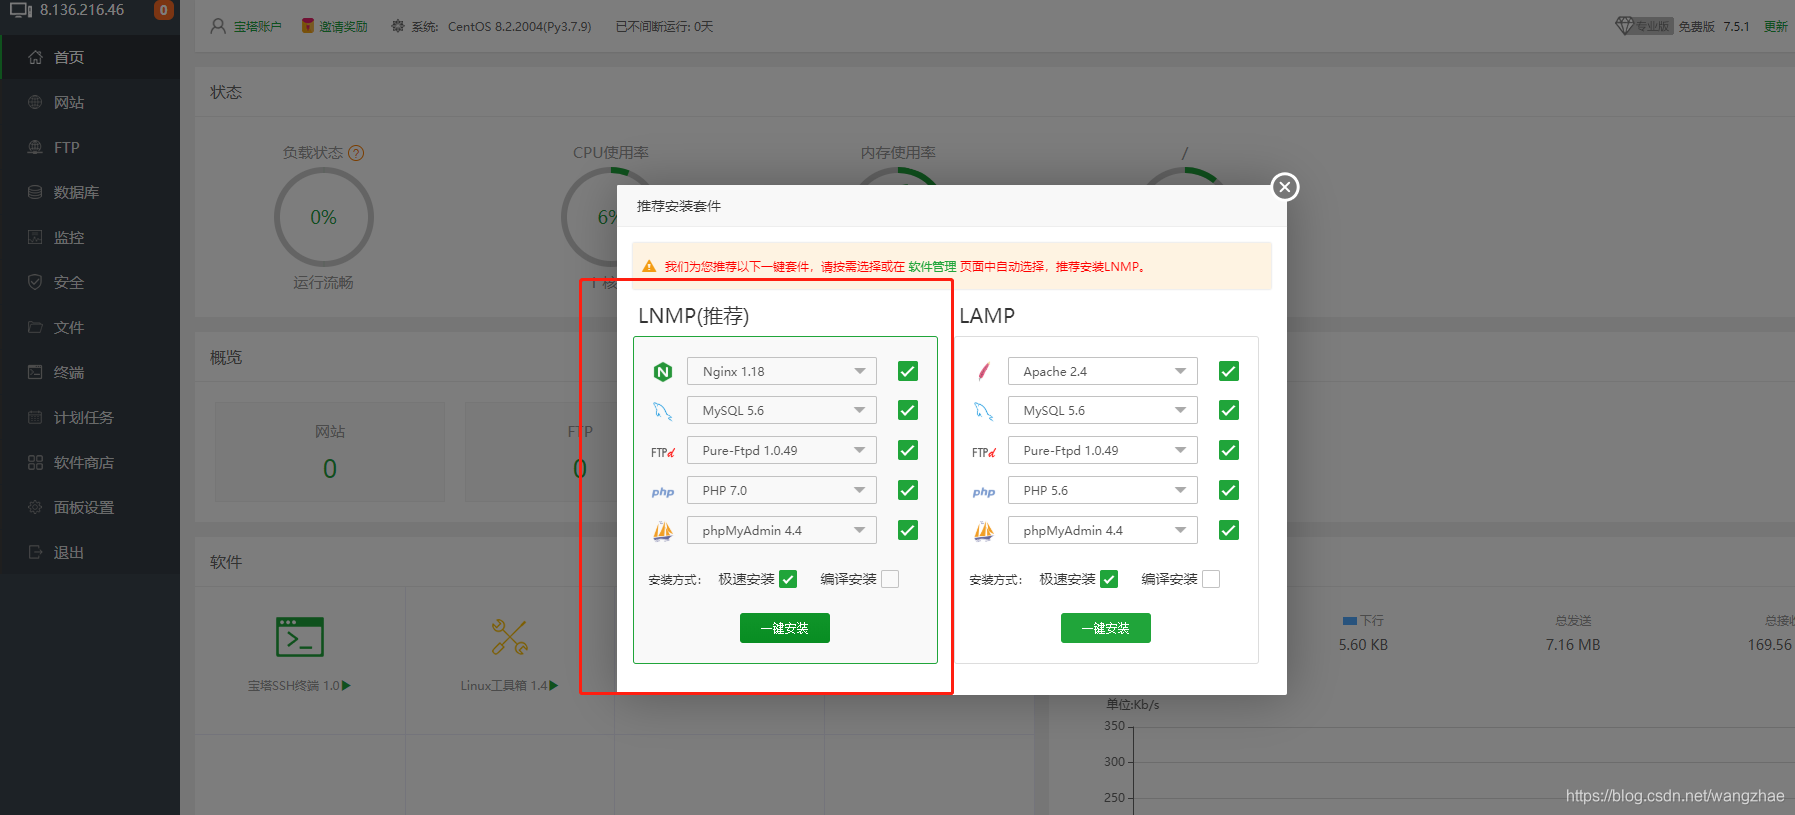Uncheck Apache 2.4 in LAMP
The image size is (1795, 815).
(1229, 371)
